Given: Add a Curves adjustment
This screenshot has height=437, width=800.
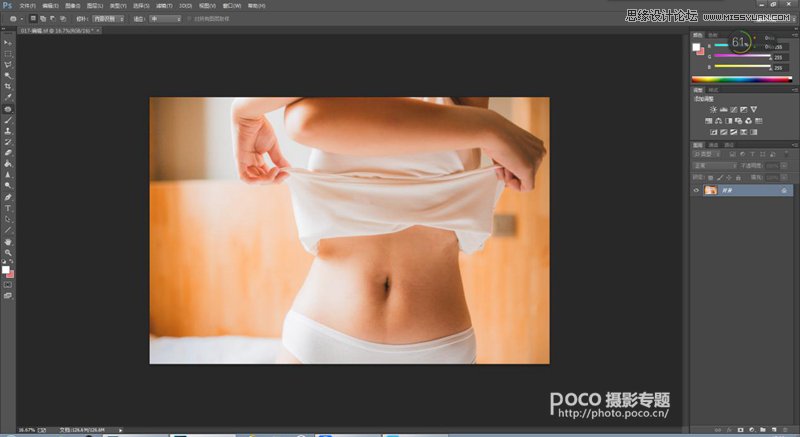Looking at the screenshot, I should (734, 110).
